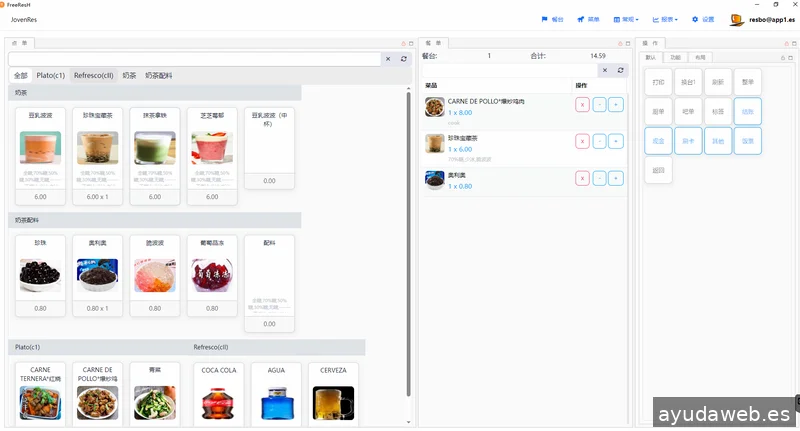Add the 配料 item priced 0.00
This screenshot has height=431, width=800.
(x=269, y=284)
